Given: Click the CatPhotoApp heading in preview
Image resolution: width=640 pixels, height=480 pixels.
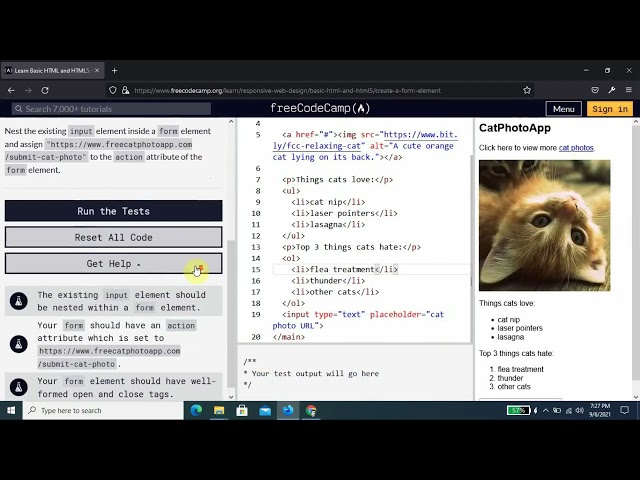Looking at the screenshot, I should coord(515,128).
